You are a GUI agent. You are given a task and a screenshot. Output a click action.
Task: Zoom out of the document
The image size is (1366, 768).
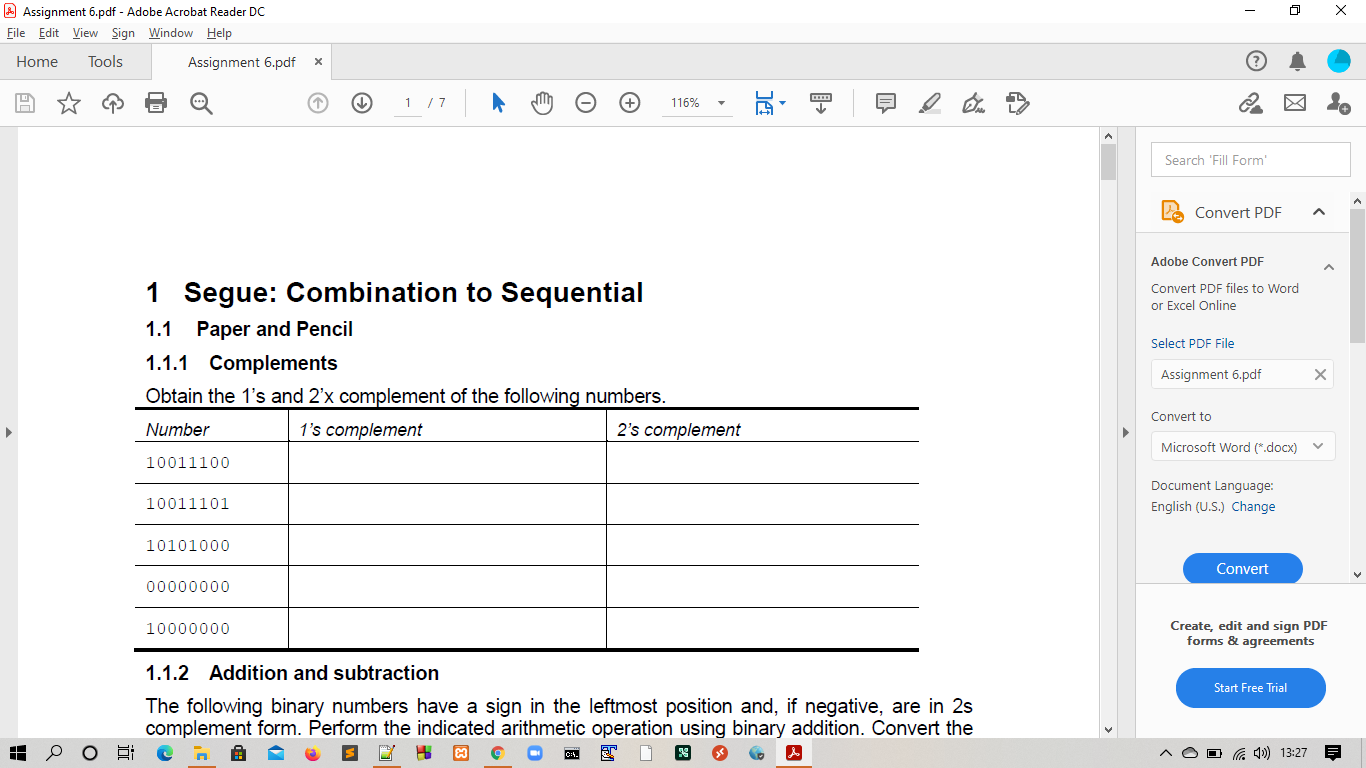(585, 103)
